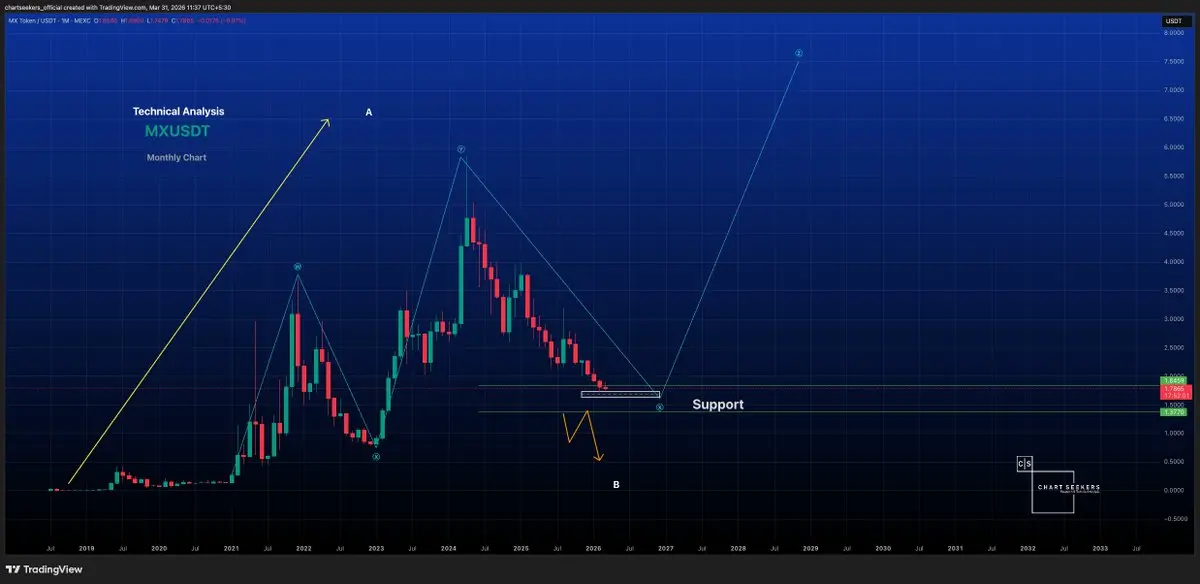The height and width of the screenshot is (584, 1200).
Task: Click the green 1.8459 price label
Action: [1172, 381]
